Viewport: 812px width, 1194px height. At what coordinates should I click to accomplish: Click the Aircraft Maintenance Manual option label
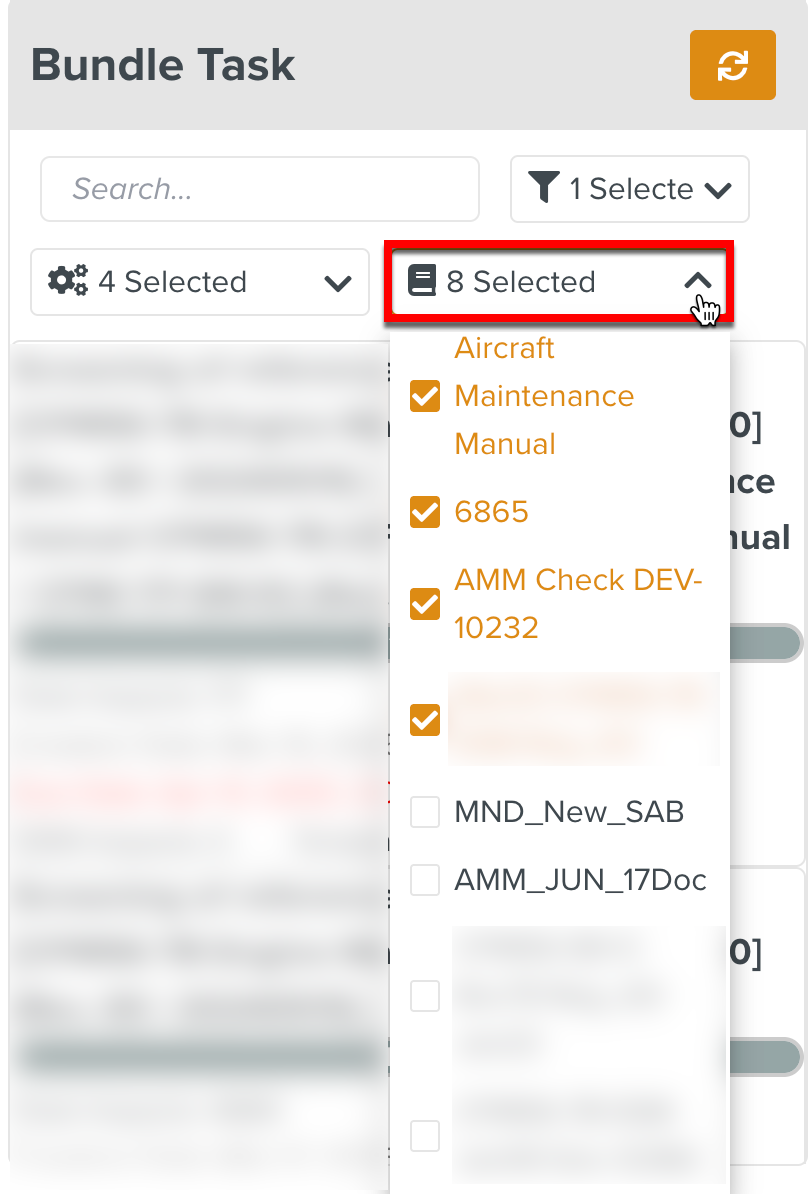544,396
